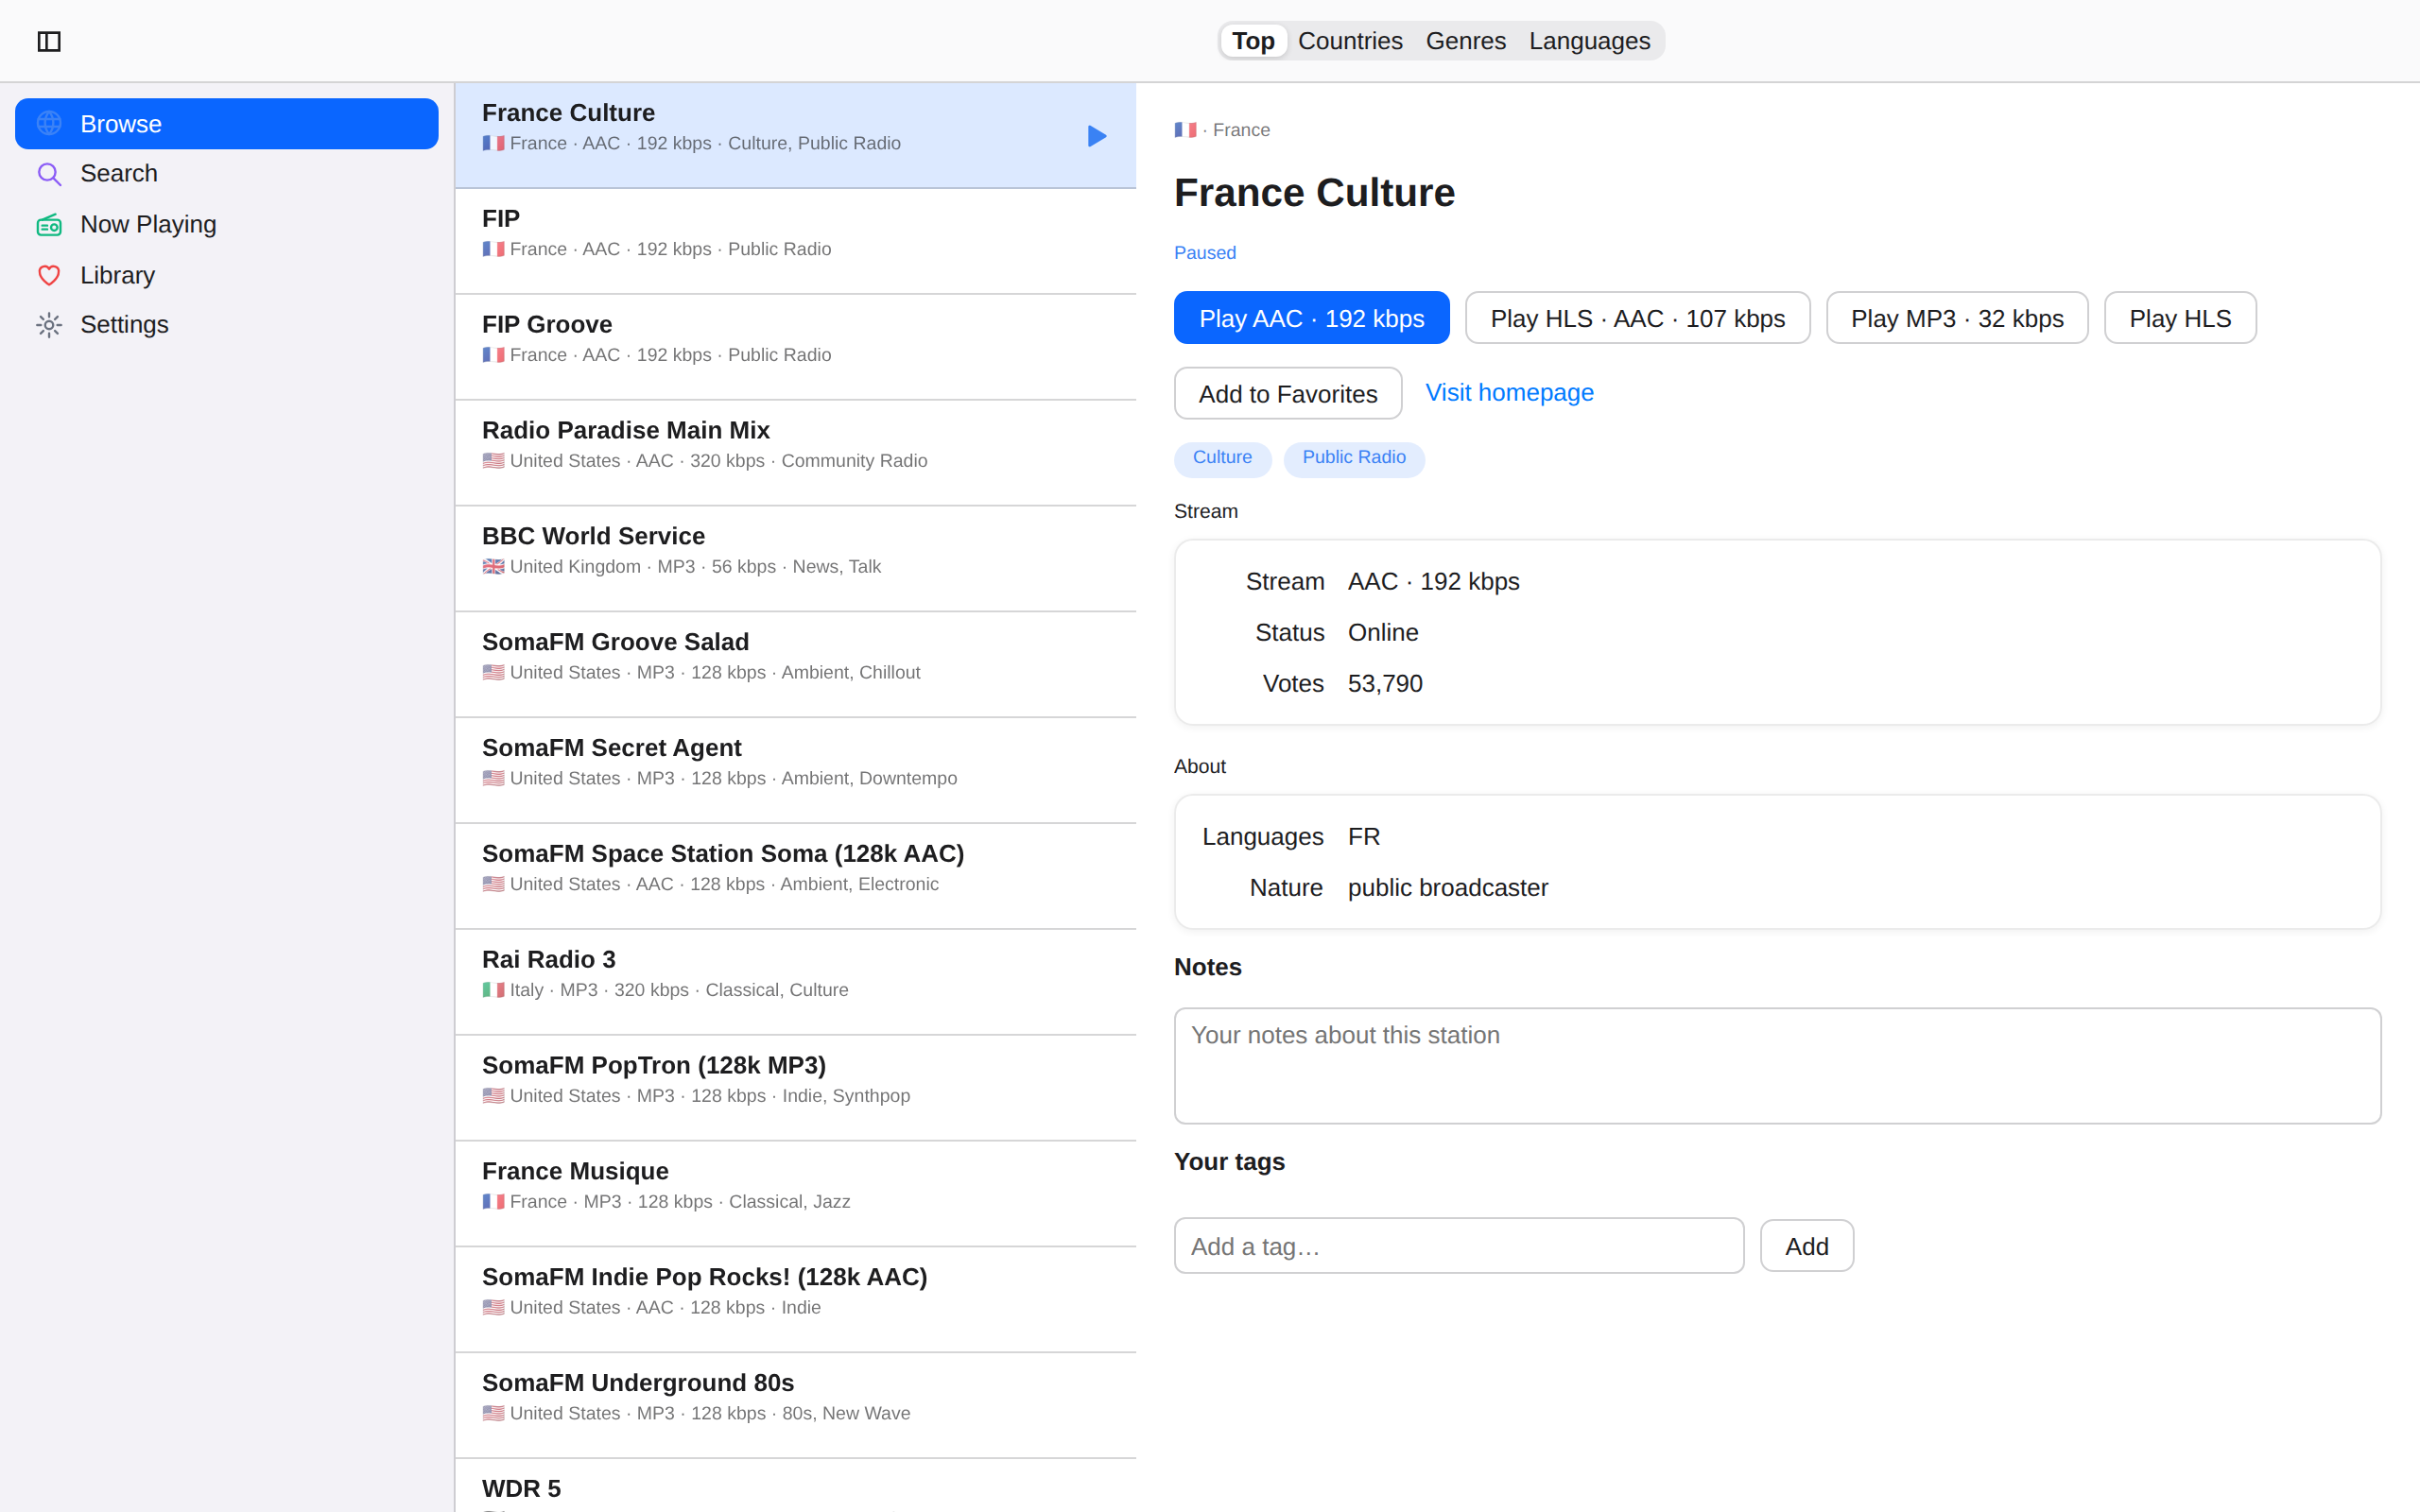Select the France Culture station row
2420x1512 pixels.
click(795, 135)
